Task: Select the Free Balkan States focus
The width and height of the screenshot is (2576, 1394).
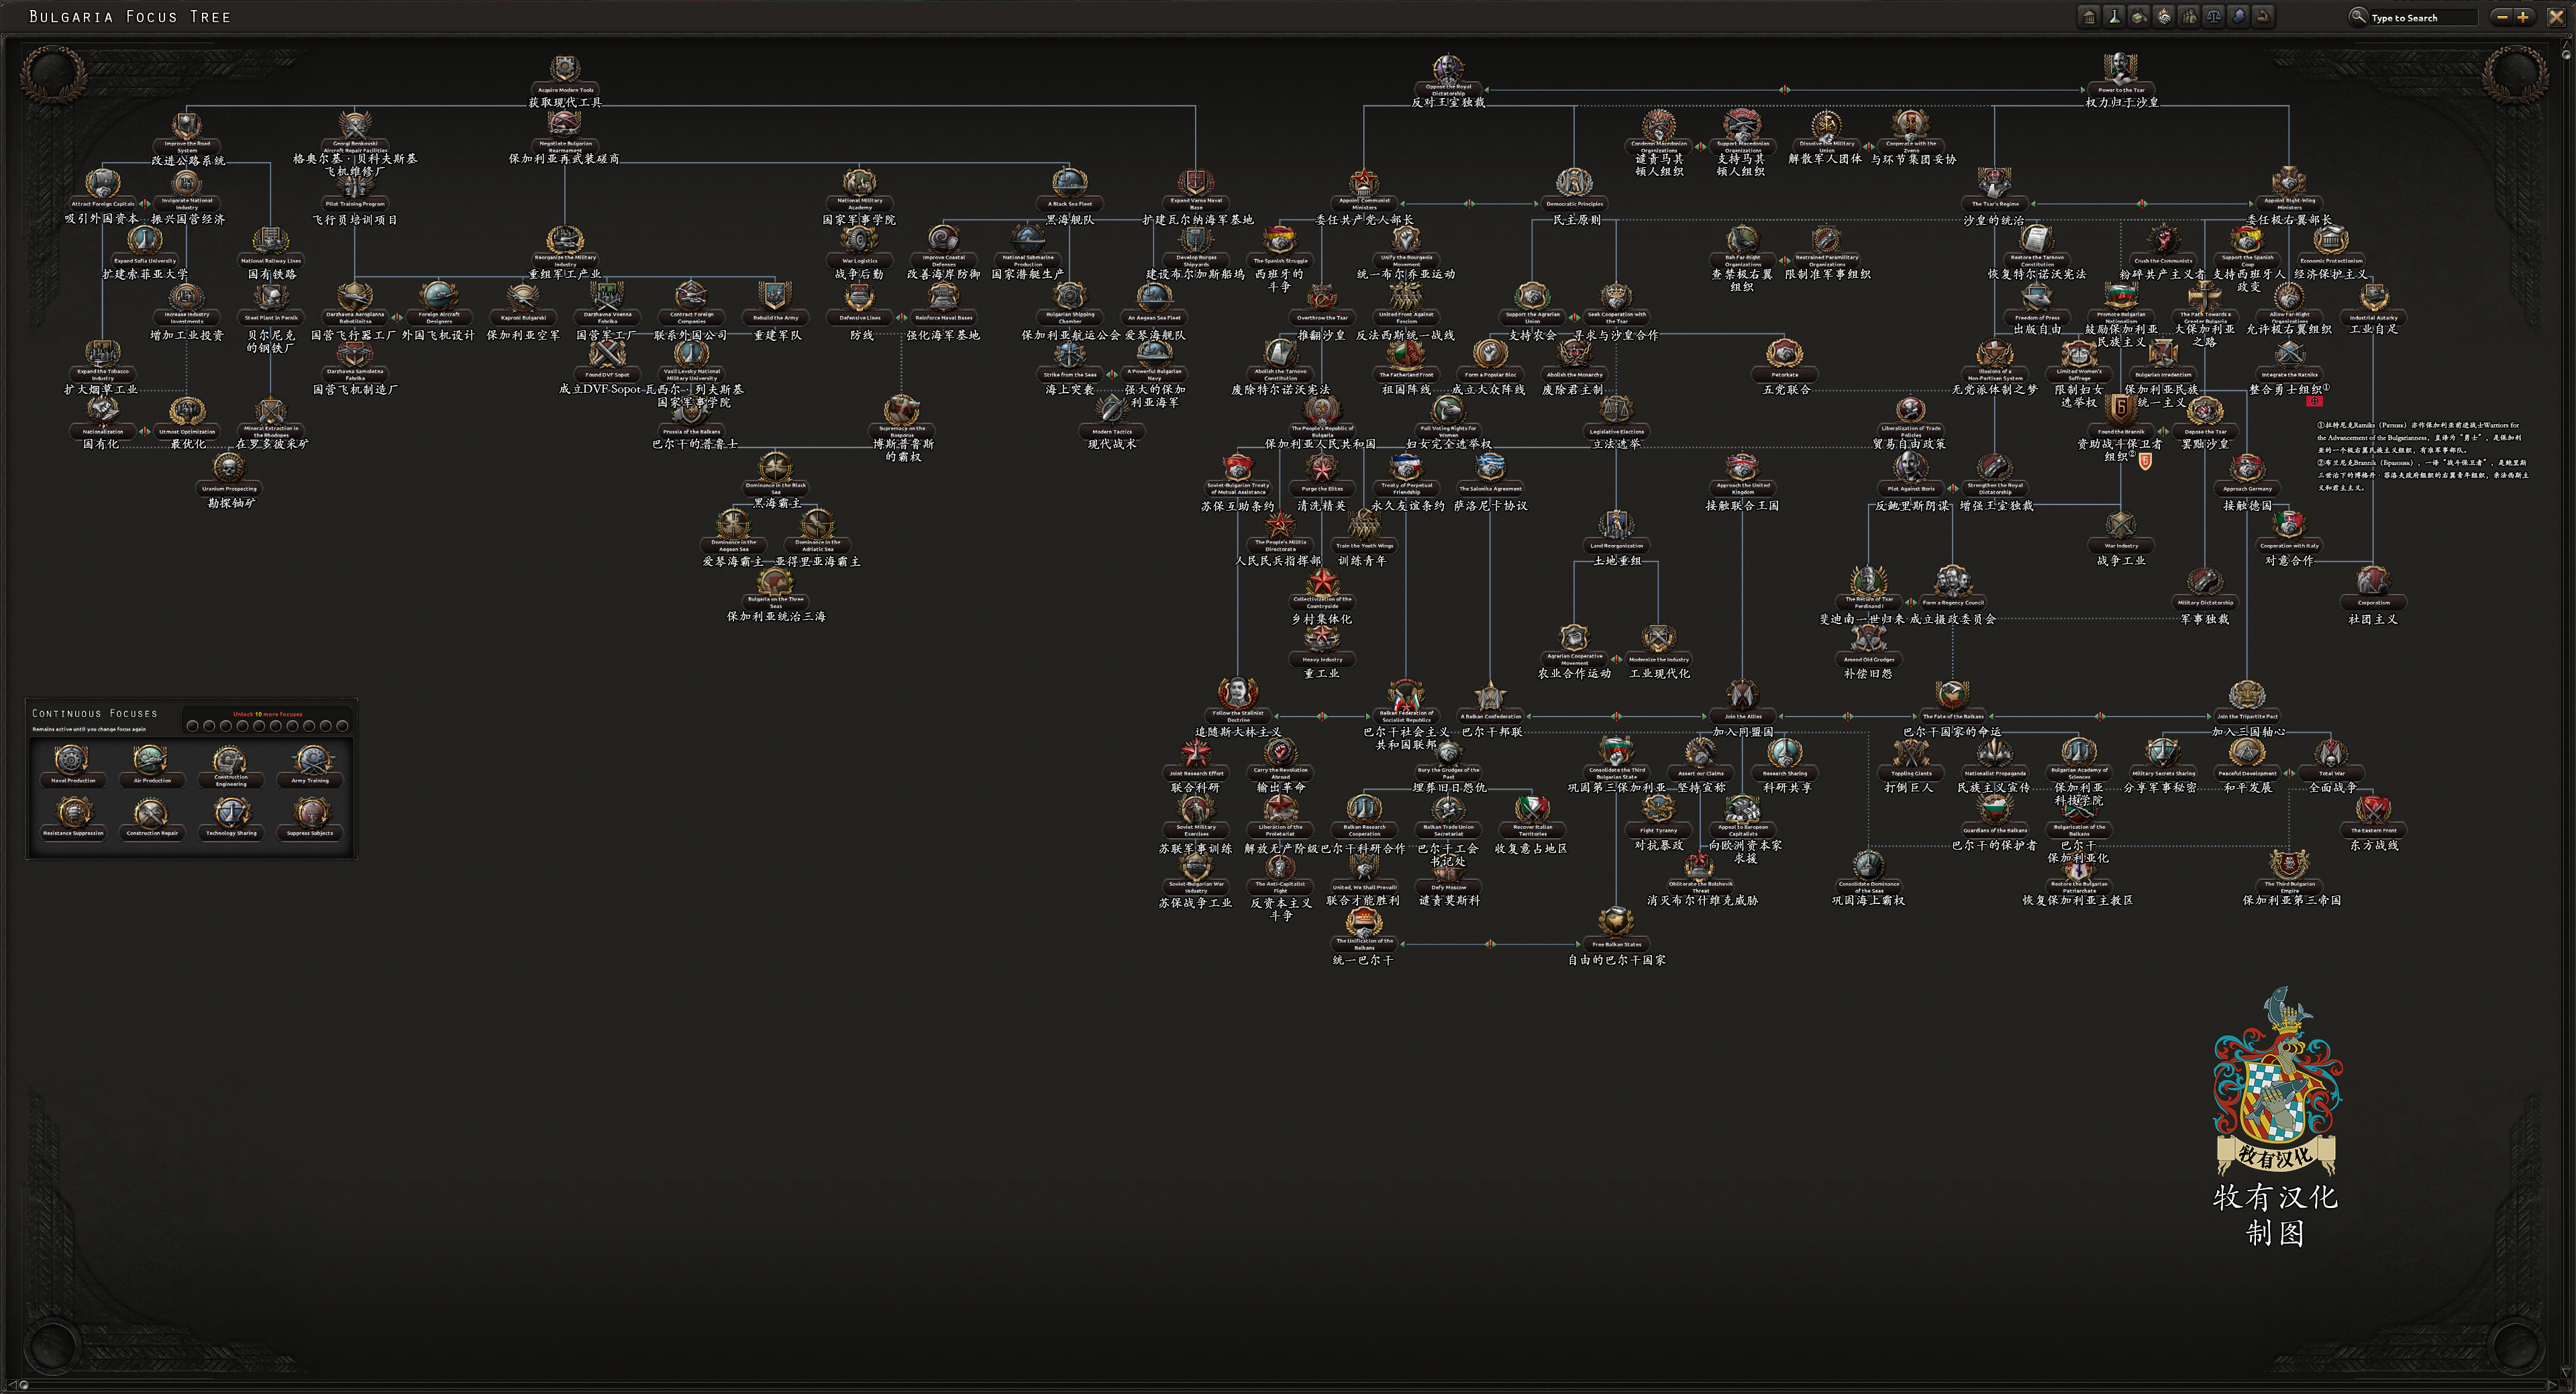Action: (x=1616, y=930)
